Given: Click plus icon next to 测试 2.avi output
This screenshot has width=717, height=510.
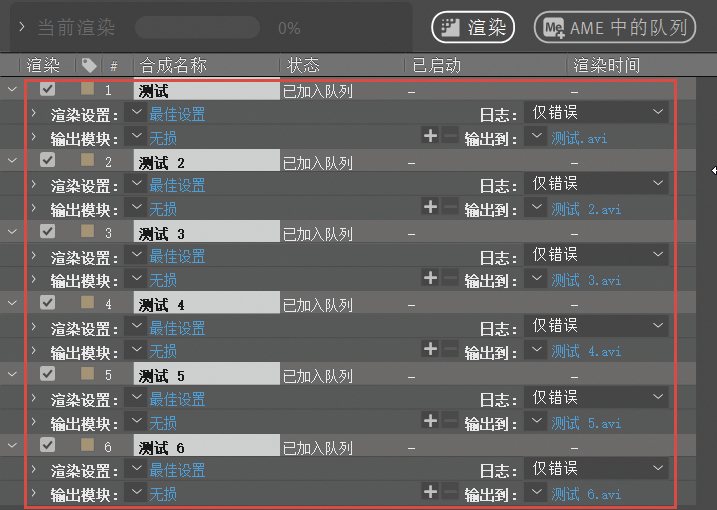Looking at the screenshot, I should click(430, 207).
